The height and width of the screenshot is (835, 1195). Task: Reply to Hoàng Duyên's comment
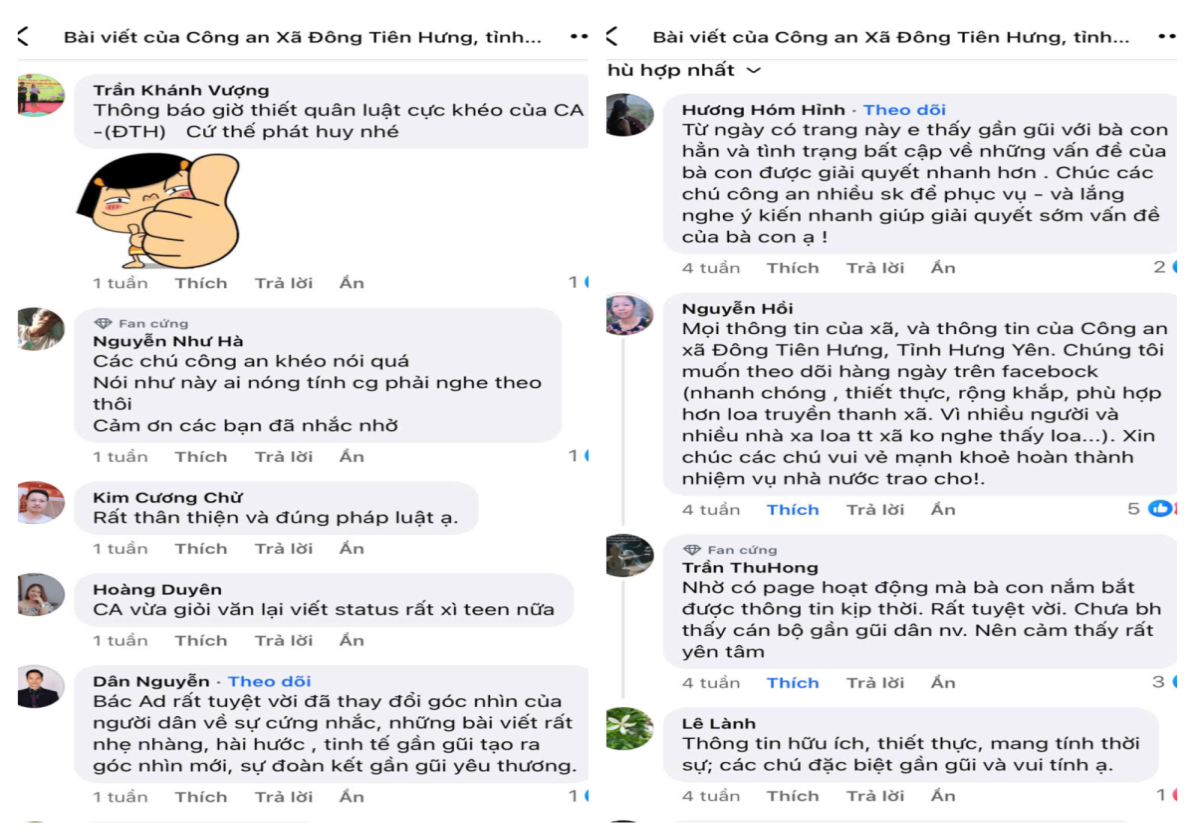[284, 641]
